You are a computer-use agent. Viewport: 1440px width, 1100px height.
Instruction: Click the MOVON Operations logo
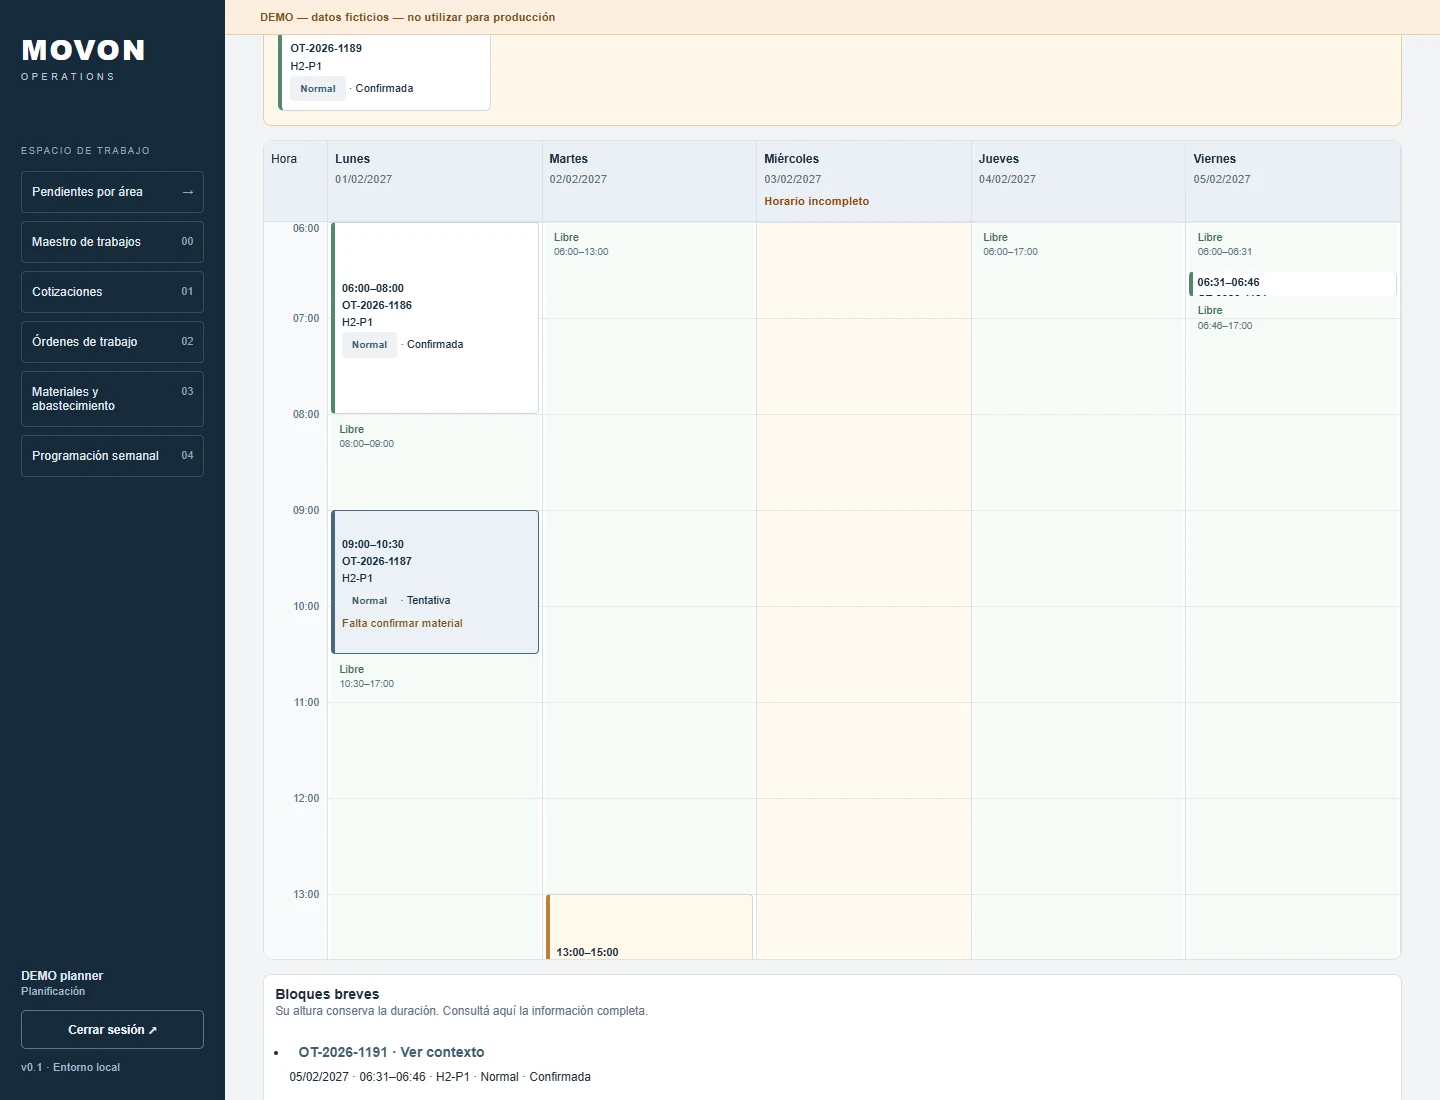[x=83, y=59]
